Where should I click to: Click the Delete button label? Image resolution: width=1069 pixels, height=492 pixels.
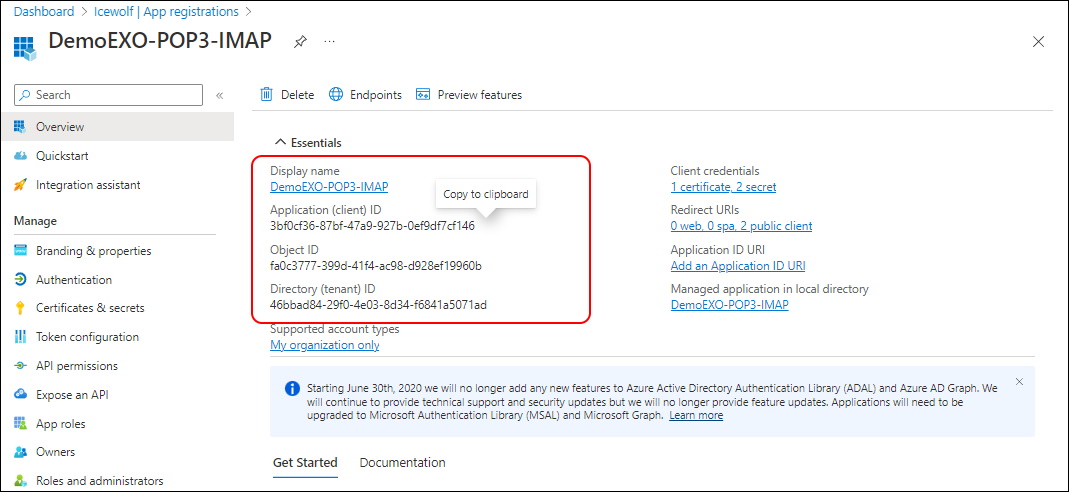point(297,95)
